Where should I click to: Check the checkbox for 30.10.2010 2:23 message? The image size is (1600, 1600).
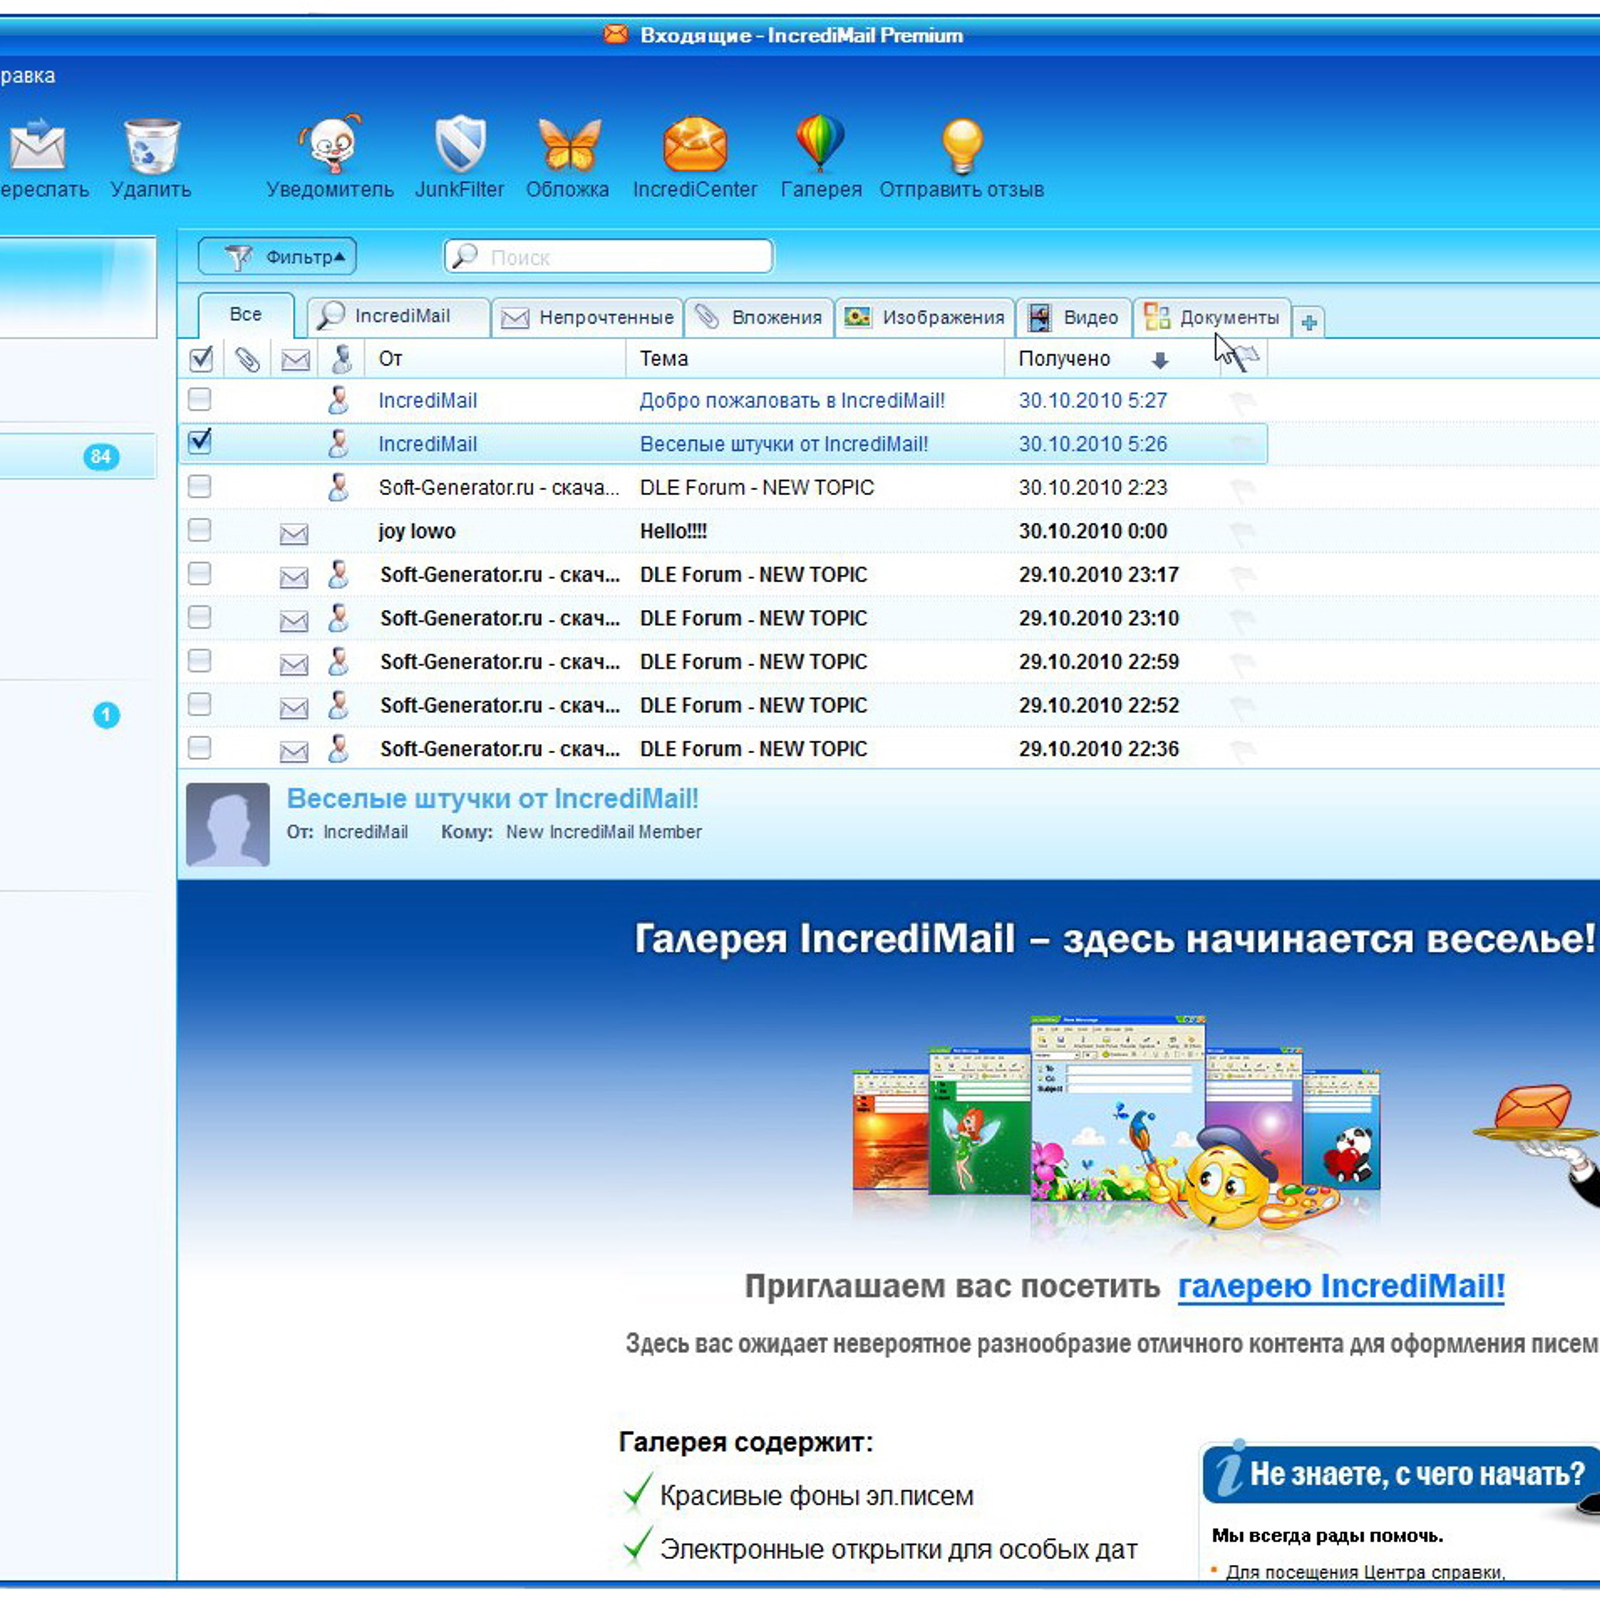[x=200, y=486]
